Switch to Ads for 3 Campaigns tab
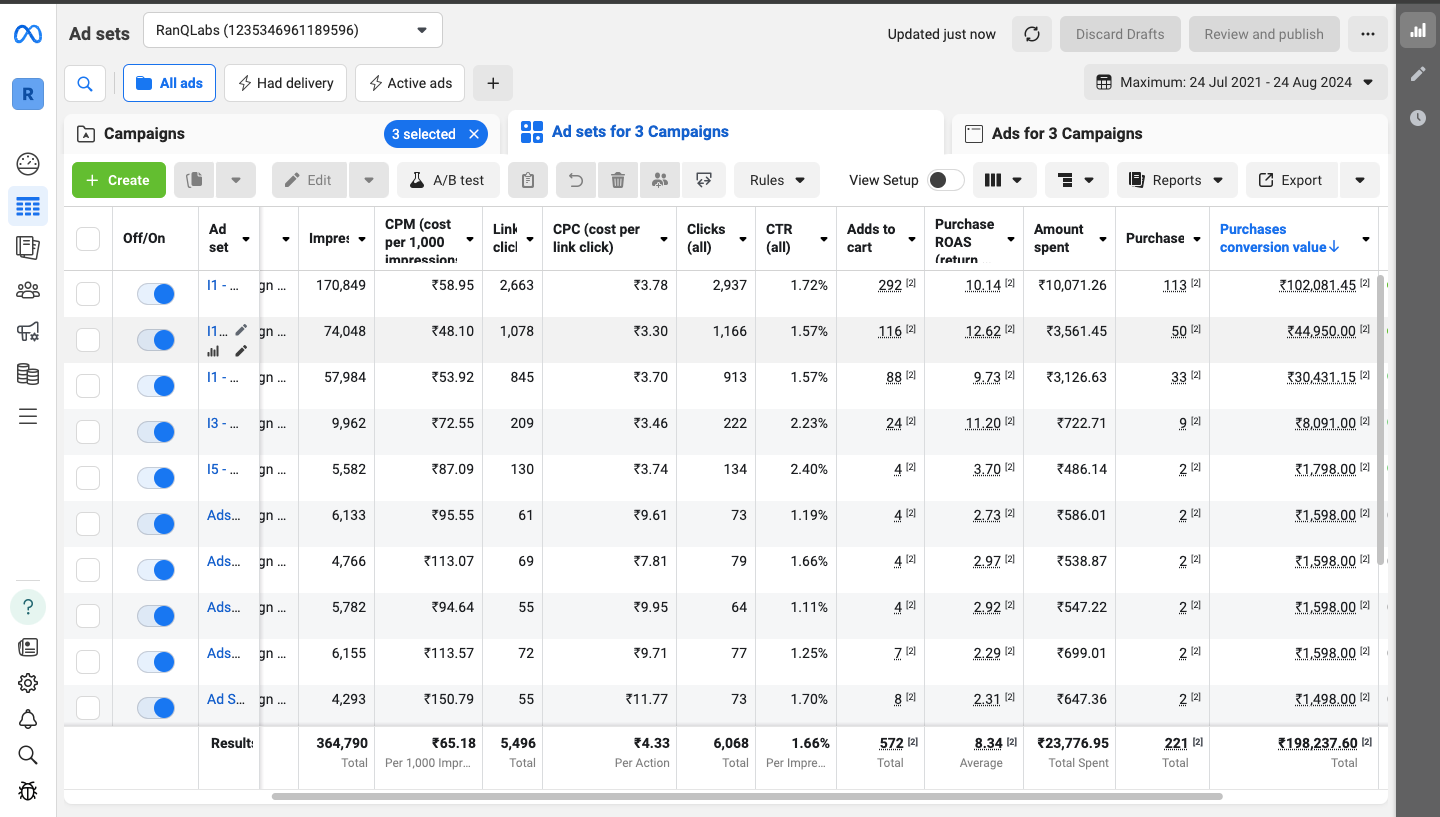 (1066, 134)
